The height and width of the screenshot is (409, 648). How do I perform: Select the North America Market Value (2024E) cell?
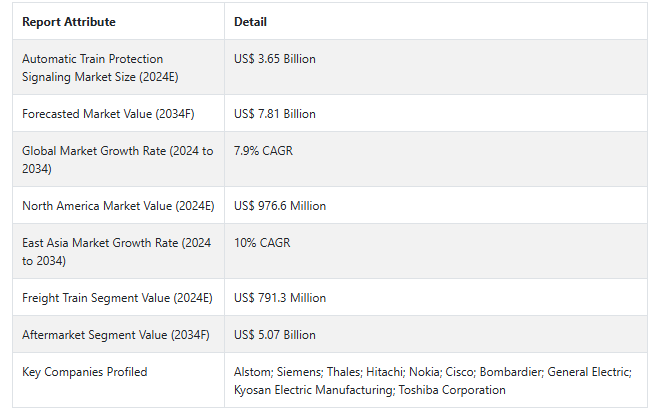[x=118, y=206]
